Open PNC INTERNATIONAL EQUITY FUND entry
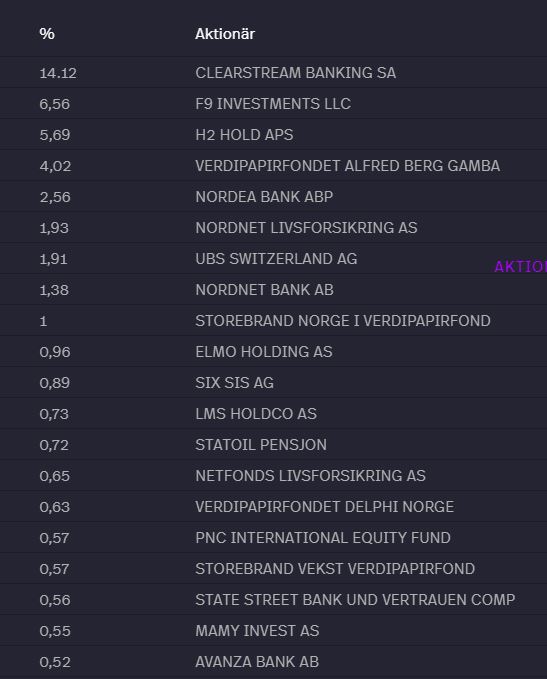Image resolution: width=547 pixels, height=679 pixels. tap(323, 538)
